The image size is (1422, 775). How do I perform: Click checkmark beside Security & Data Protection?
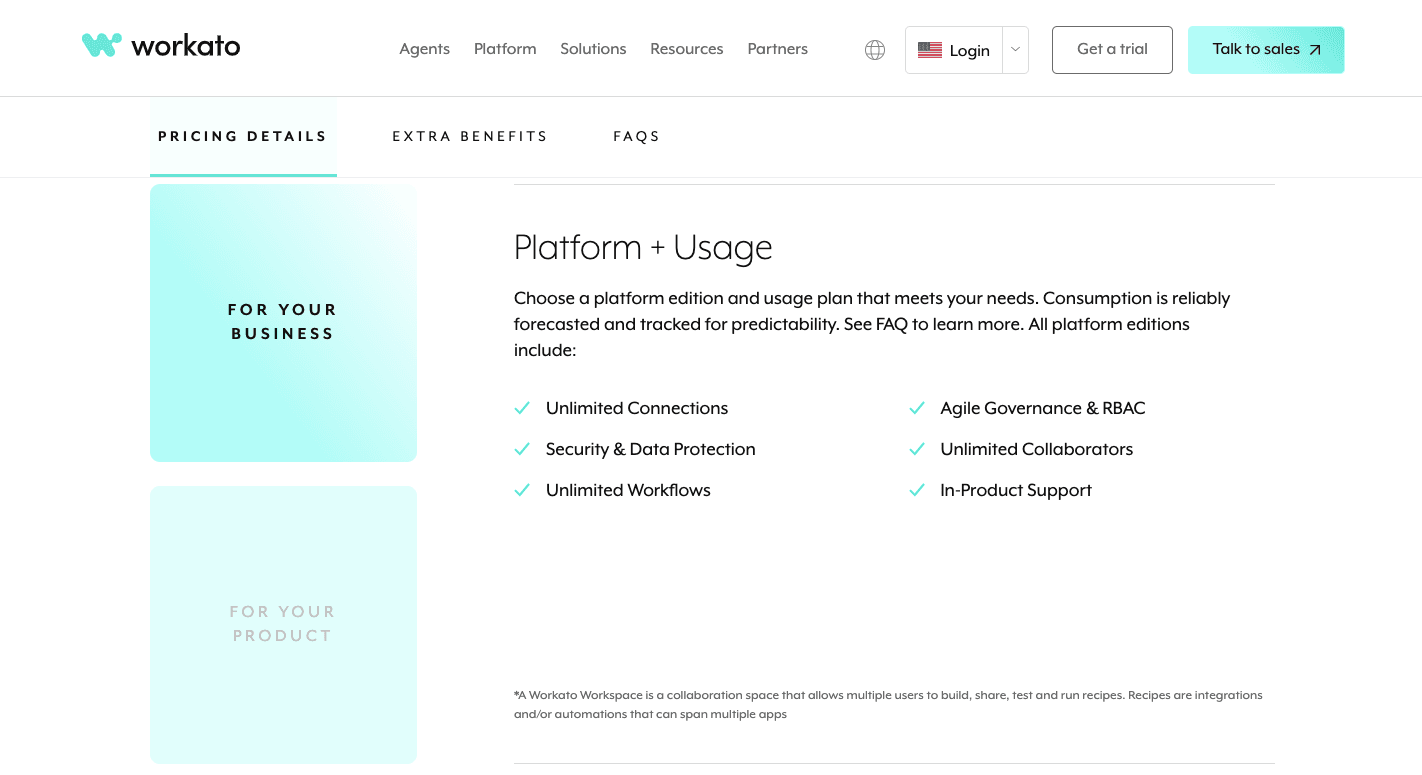coord(522,449)
